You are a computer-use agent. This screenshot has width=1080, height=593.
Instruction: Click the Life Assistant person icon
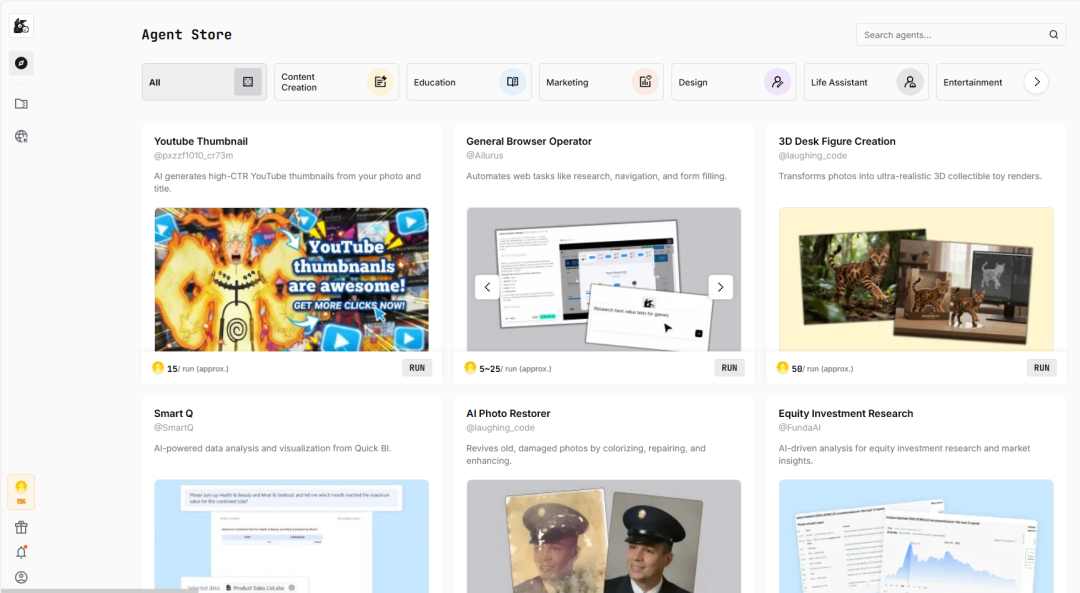click(x=910, y=82)
